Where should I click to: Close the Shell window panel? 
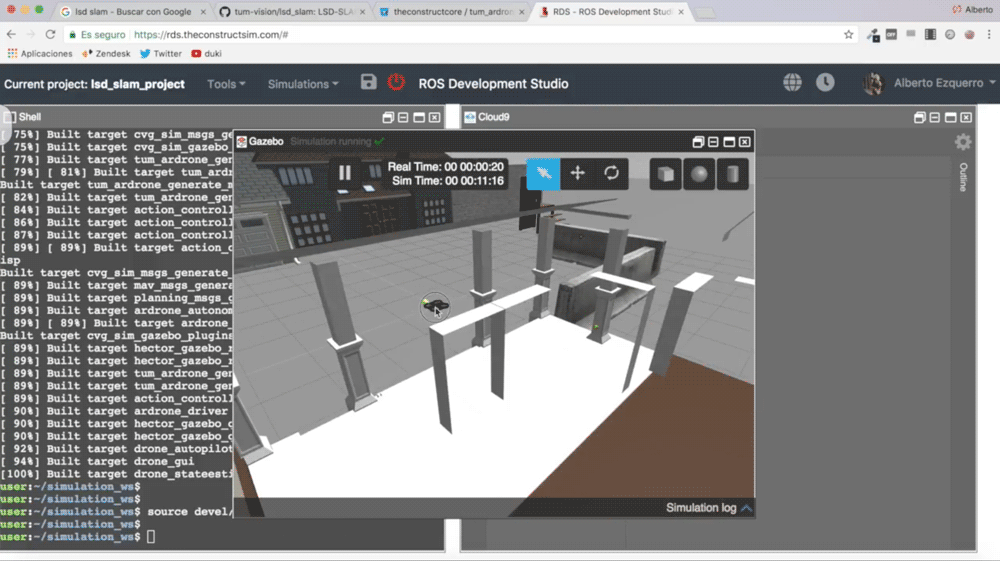(x=434, y=117)
